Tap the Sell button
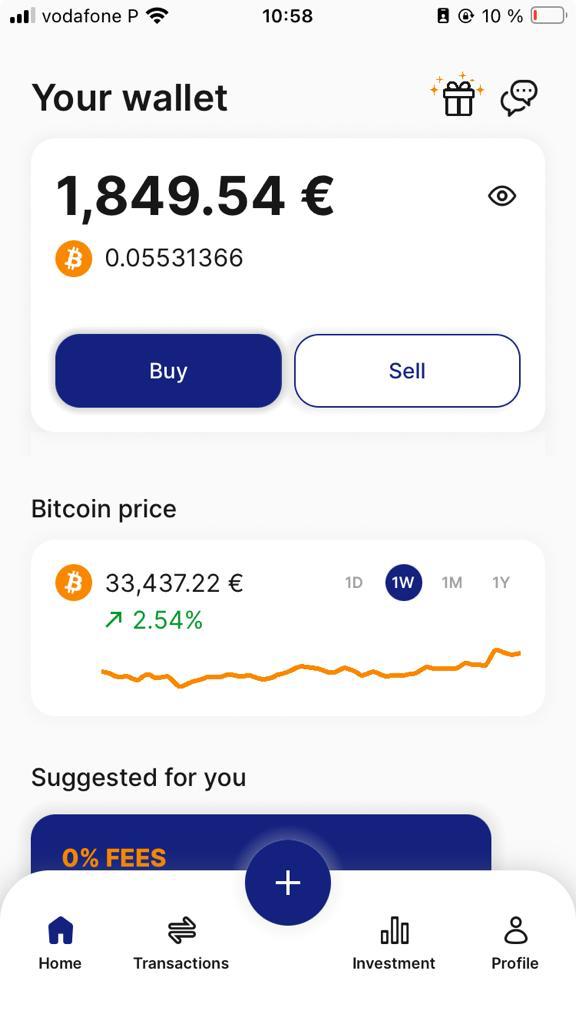 407,371
